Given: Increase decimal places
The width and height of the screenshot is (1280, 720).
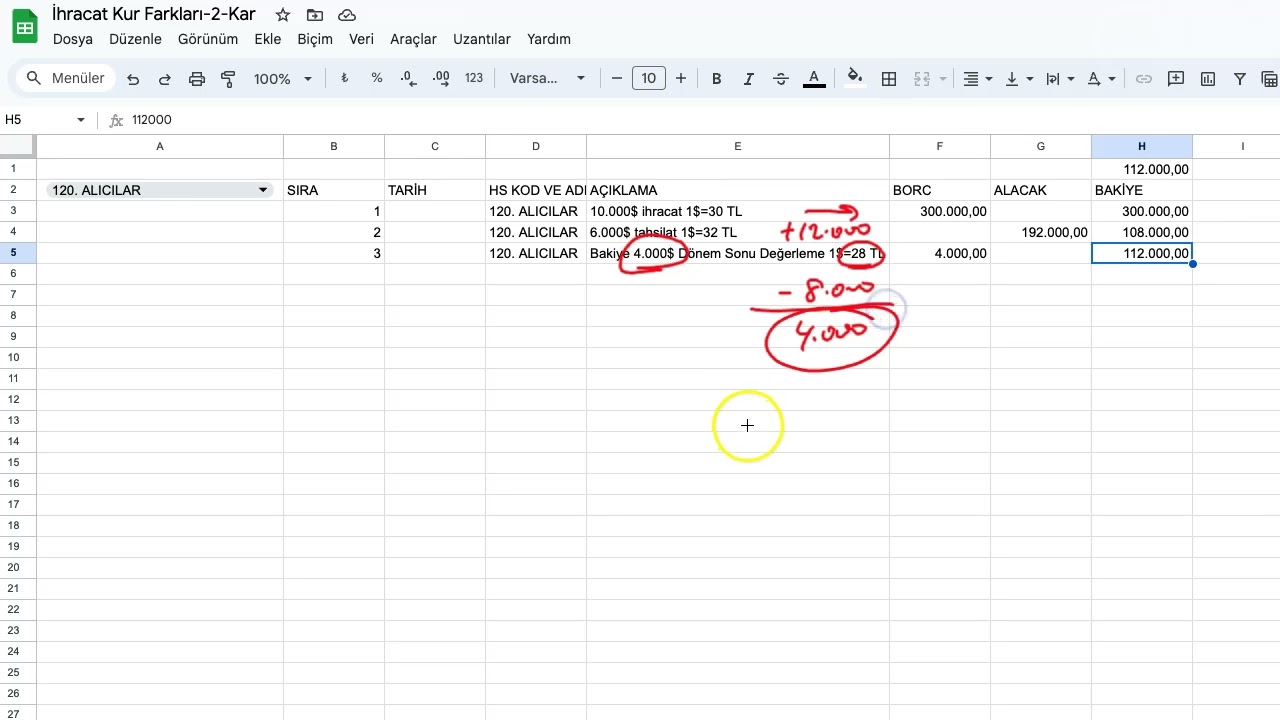Looking at the screenshot, I should coord(441,79).
